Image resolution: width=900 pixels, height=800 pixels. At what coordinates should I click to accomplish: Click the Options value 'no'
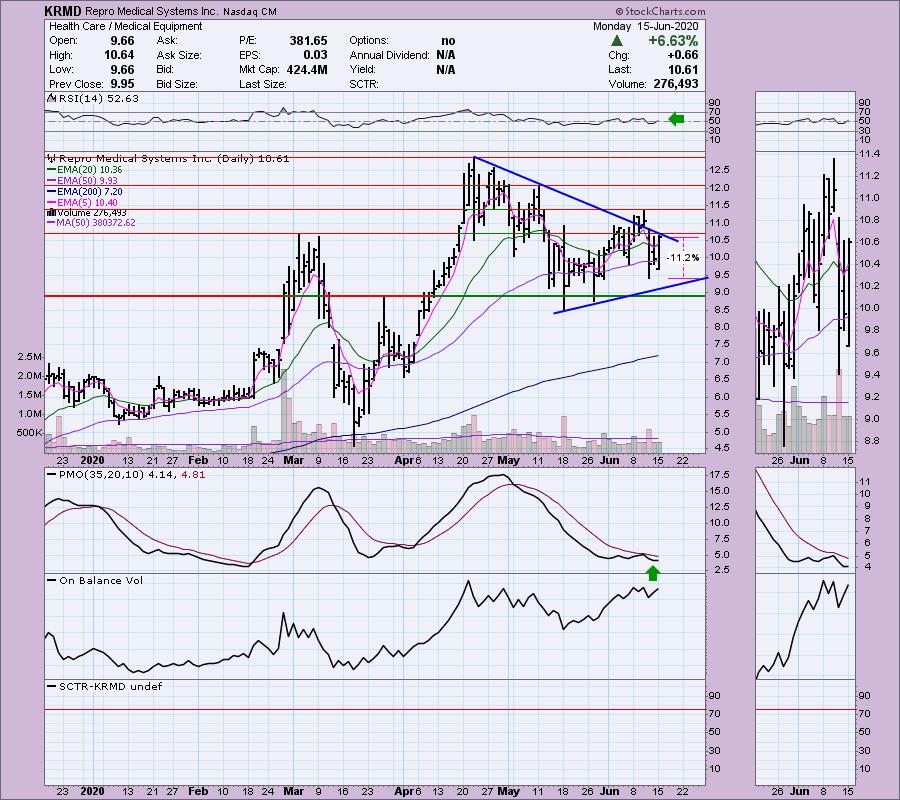(448, 41)
